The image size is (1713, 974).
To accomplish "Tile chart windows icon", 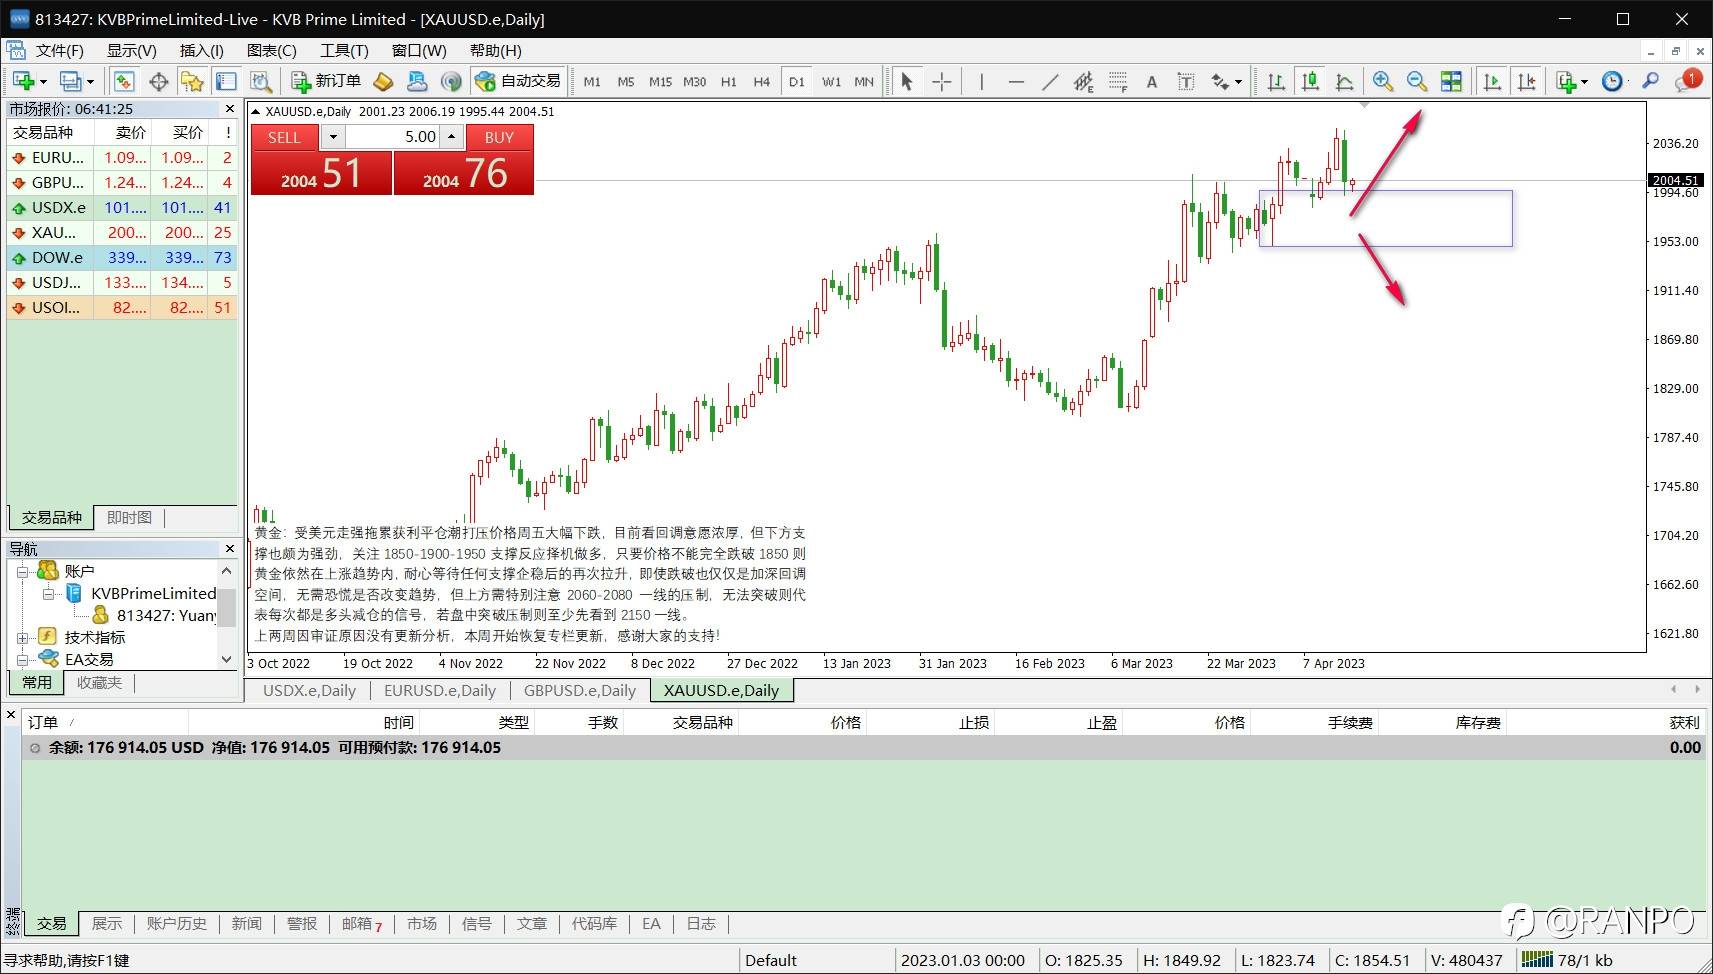I will point(1451,81).
